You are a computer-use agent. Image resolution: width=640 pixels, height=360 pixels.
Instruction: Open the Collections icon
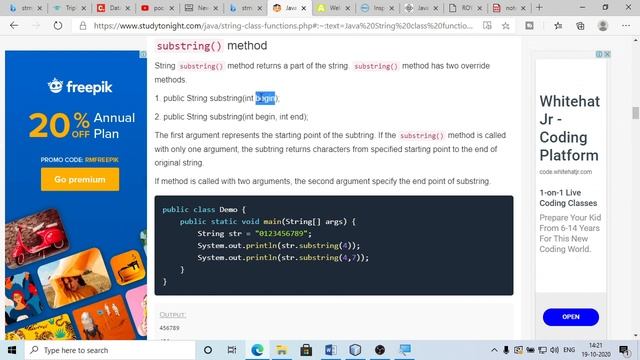click(580, 26)
